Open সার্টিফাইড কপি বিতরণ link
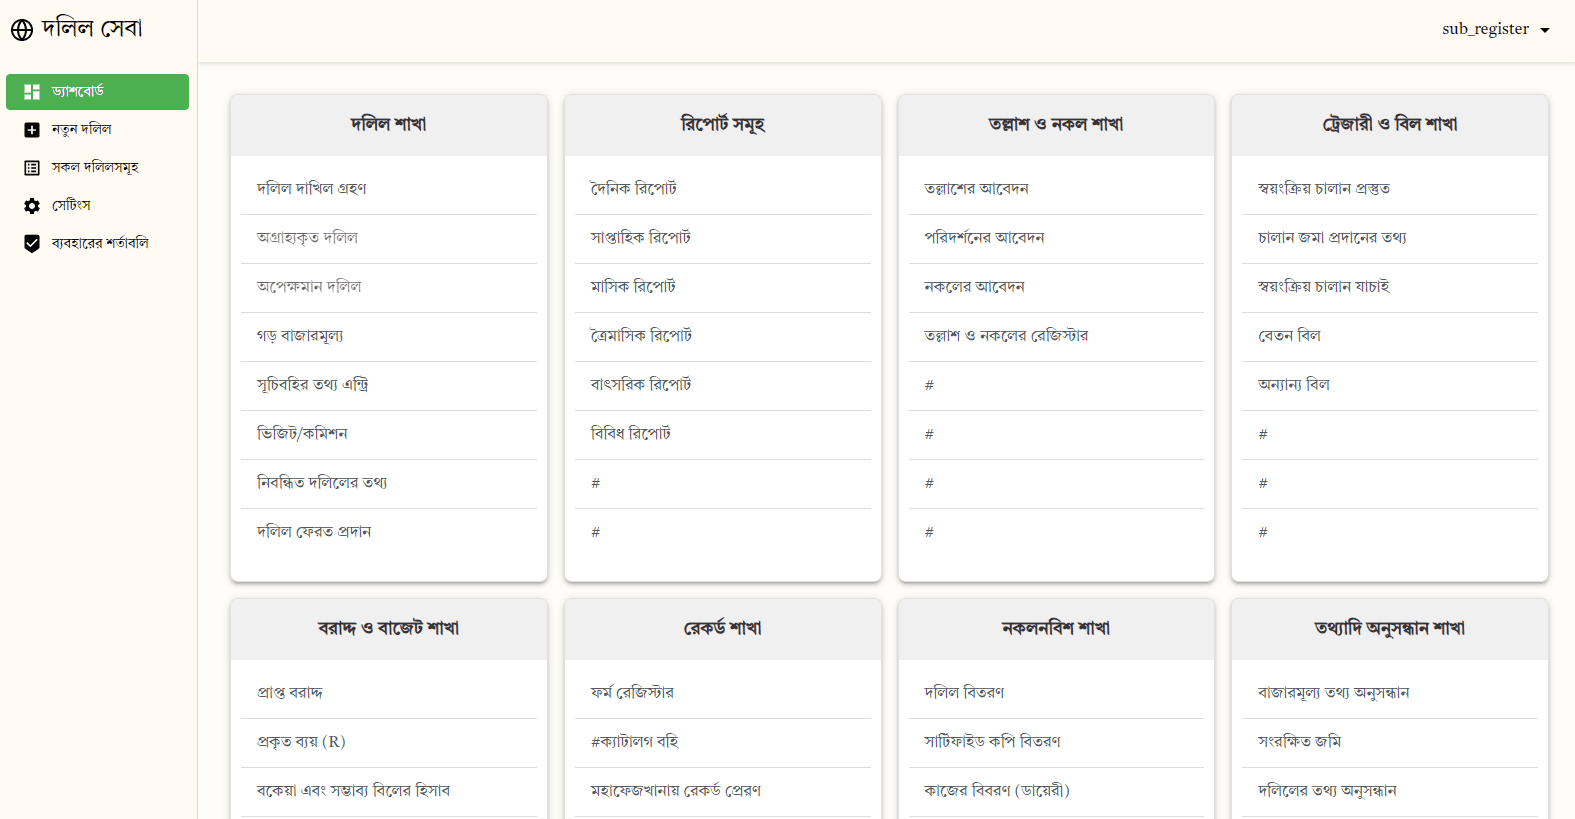Image resolution: width=1575 pixels, height=819 pixels. (993, 742)
